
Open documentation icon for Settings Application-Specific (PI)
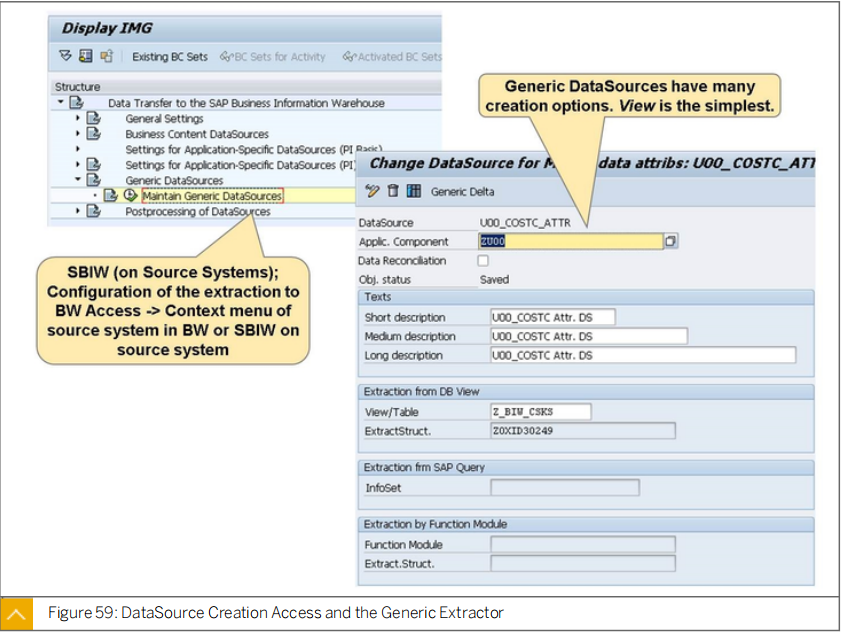(94, 164)
